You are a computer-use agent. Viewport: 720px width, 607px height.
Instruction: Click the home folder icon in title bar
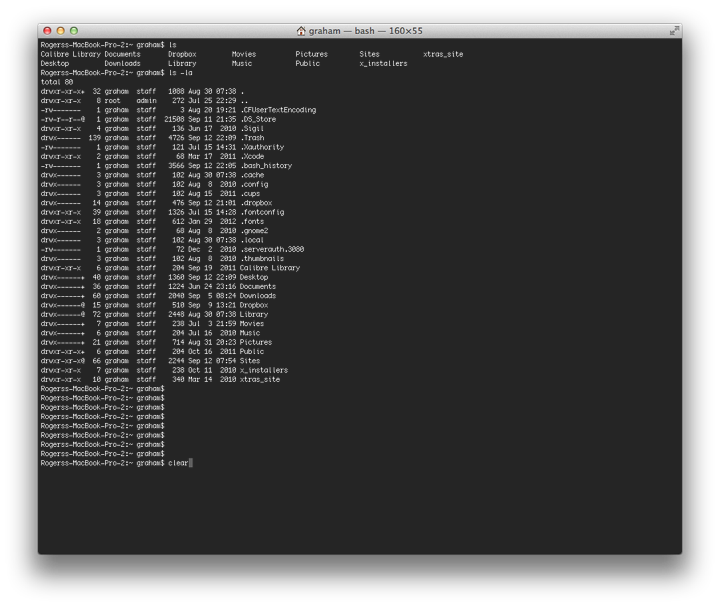click(301, 31)
